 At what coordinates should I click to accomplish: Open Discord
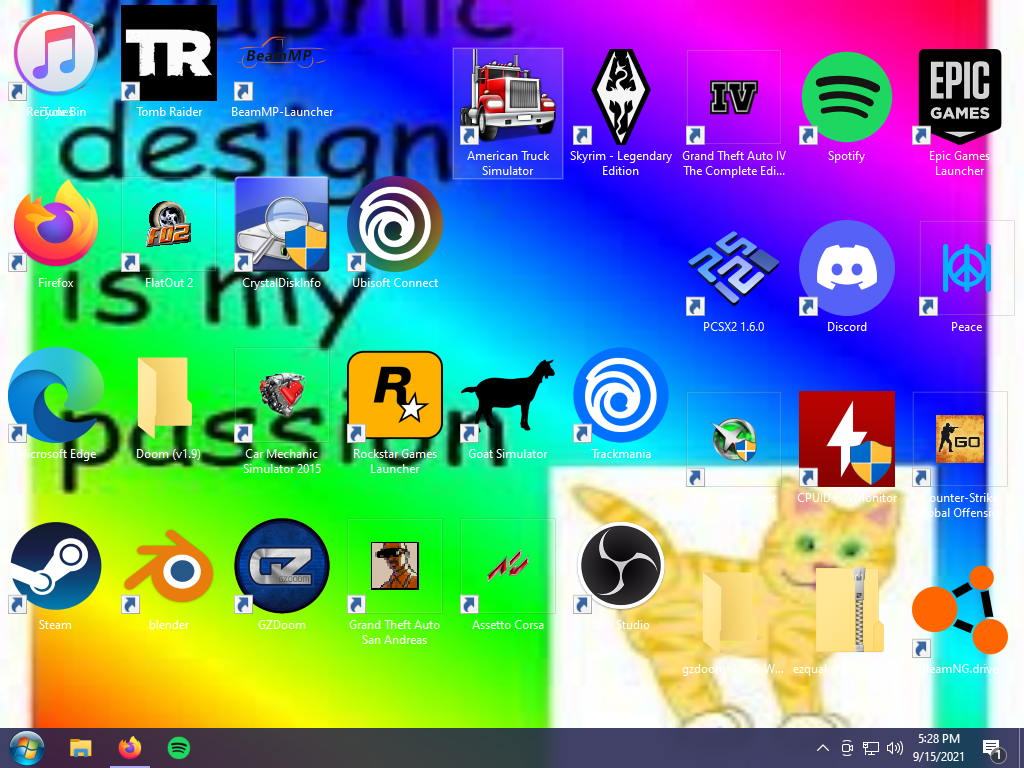pyautogui.click(x=846, y=268)
